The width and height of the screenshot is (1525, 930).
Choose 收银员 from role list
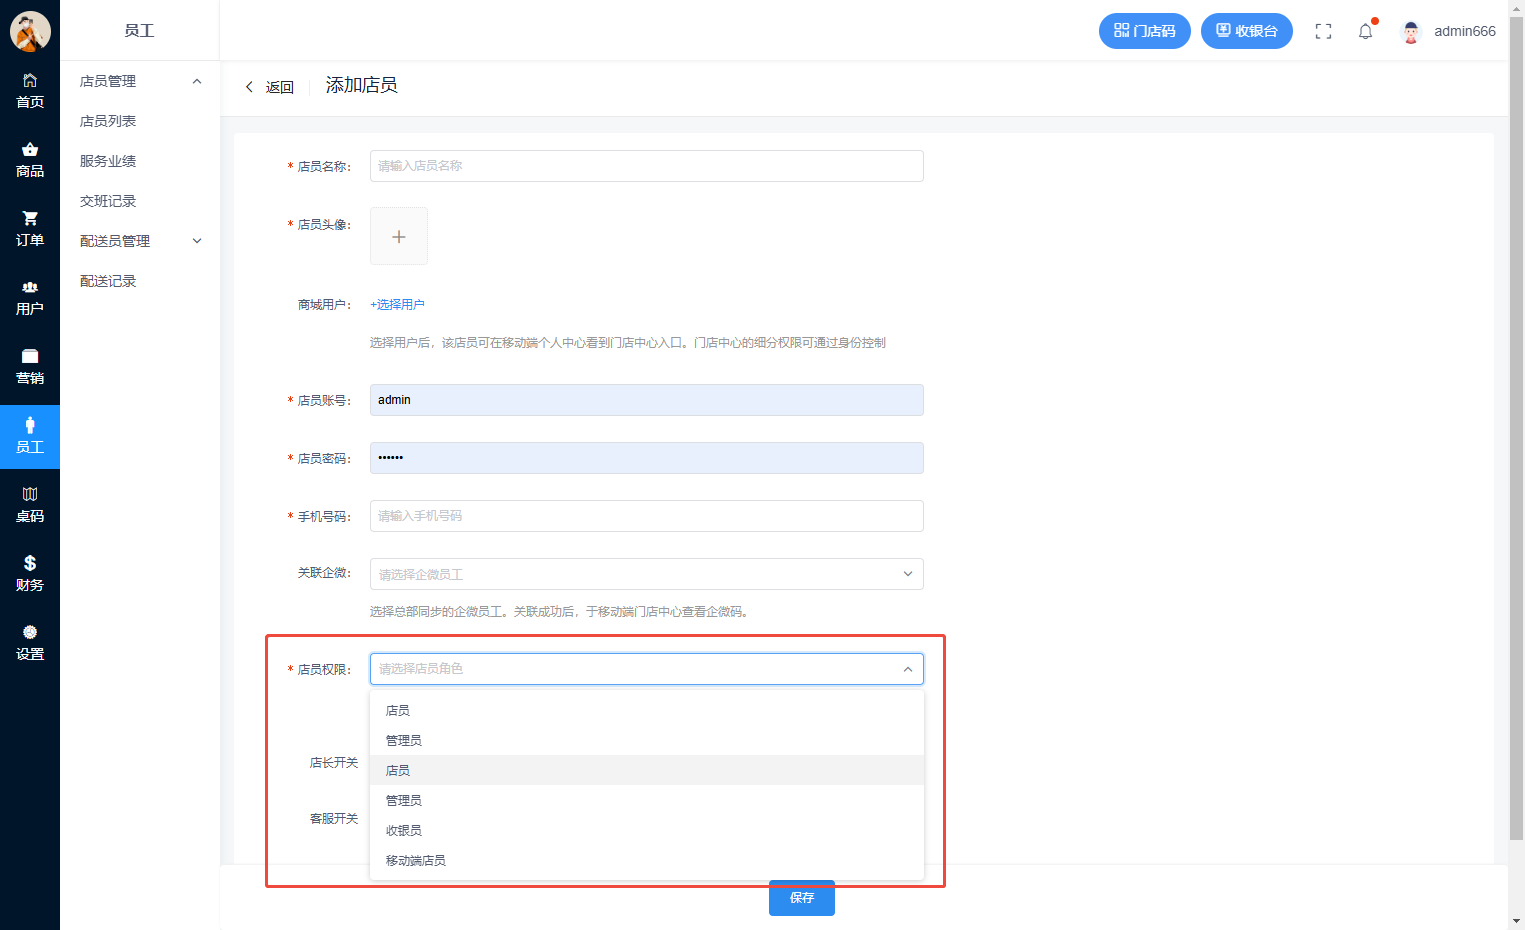[404, 830]
